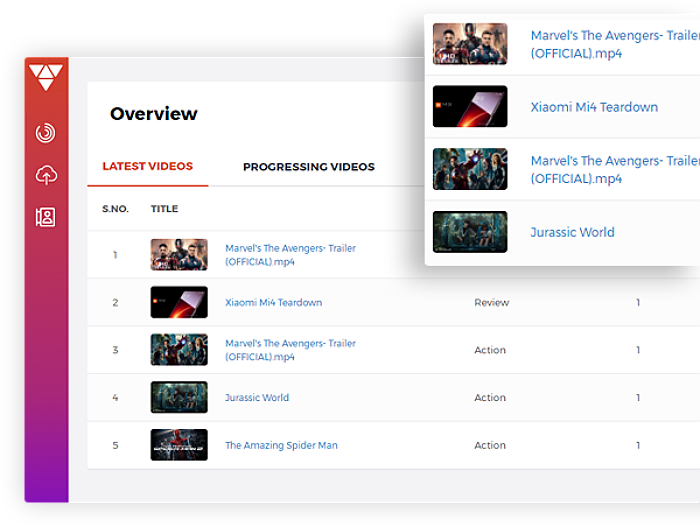Click the Xiaomi Mi4 thumbnail in table
Screen dimensions: 700x527
tap(179, 302)
